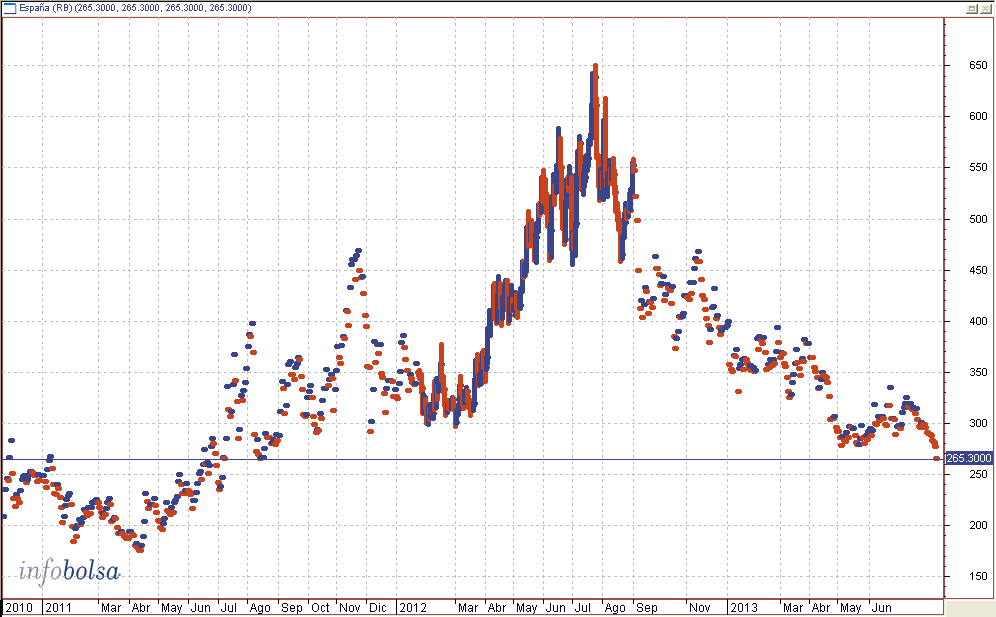Maximize the España chart window
Screen dimensions: 996x617
coord(972,8)
